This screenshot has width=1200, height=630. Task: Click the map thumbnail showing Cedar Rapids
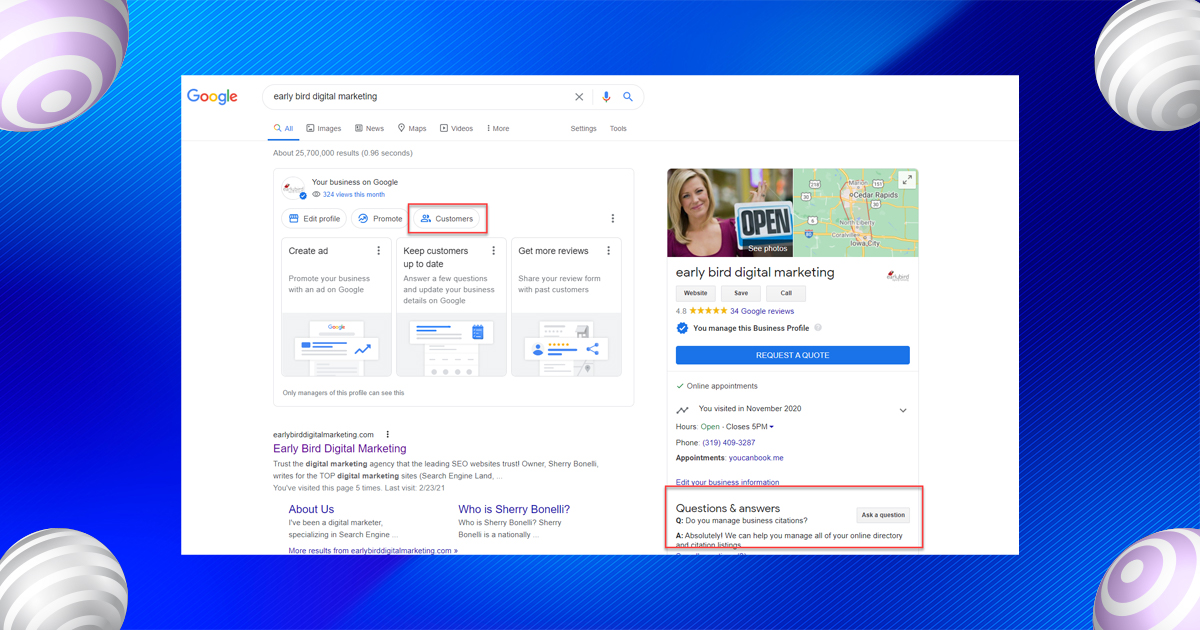(856, 213)
